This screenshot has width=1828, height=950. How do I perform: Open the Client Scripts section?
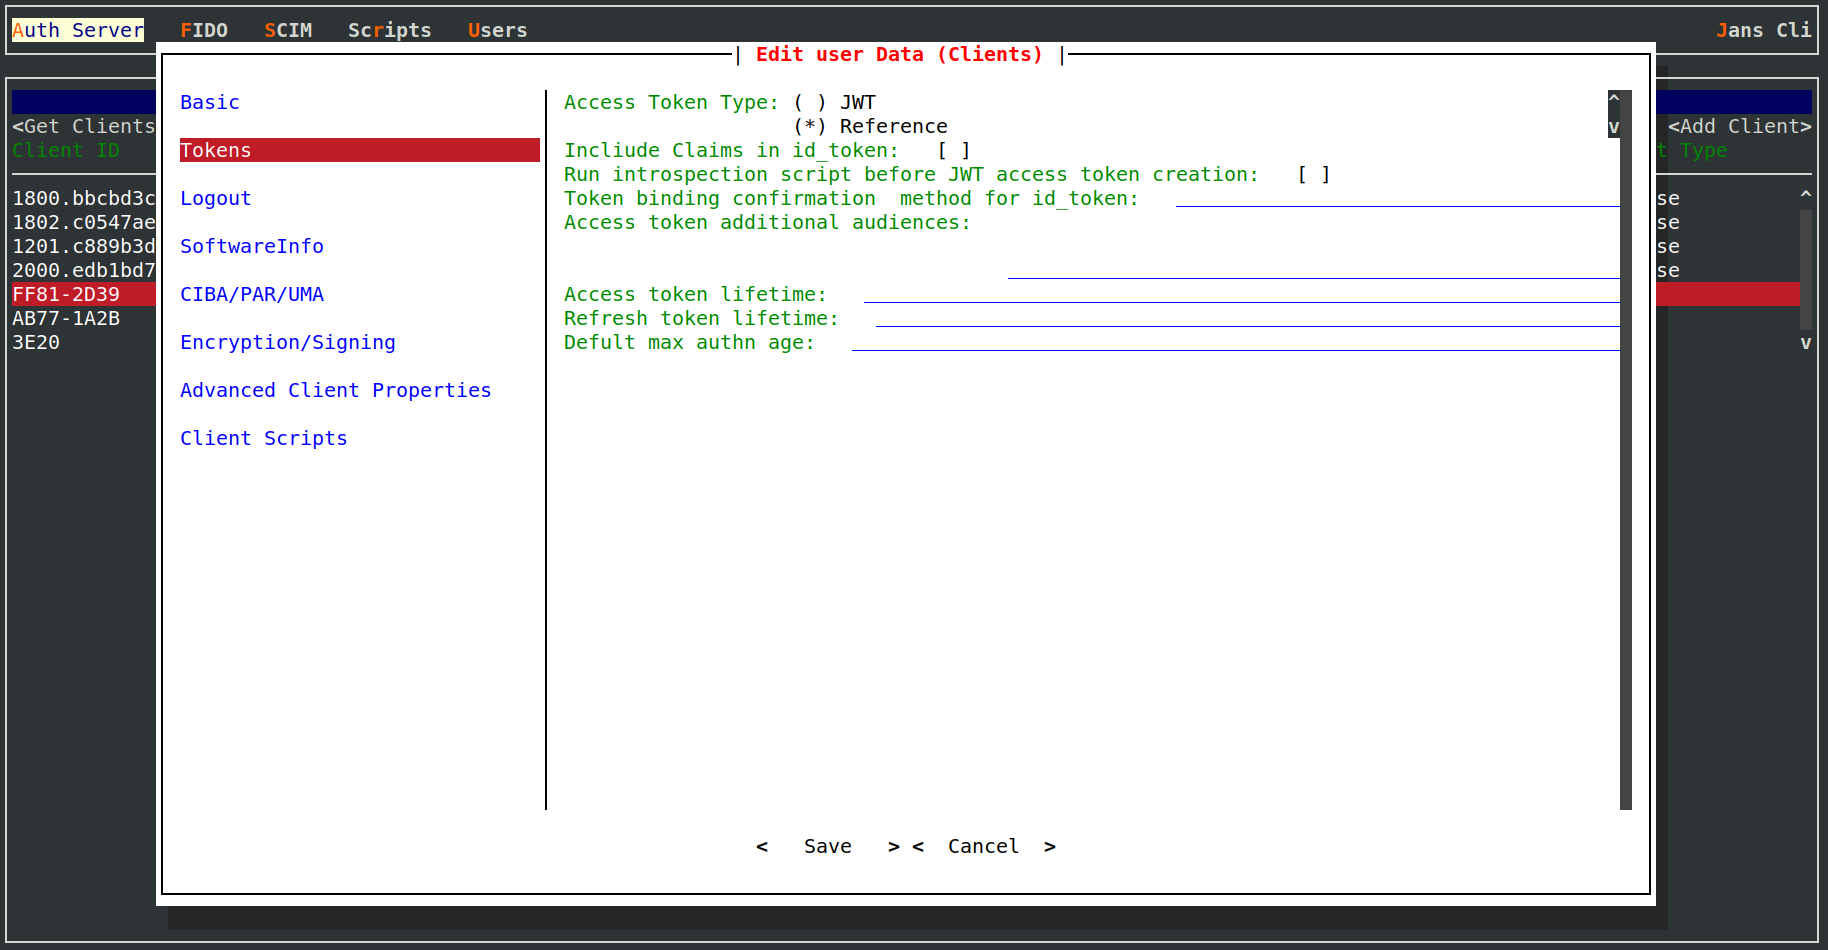(x=264, y=439)
